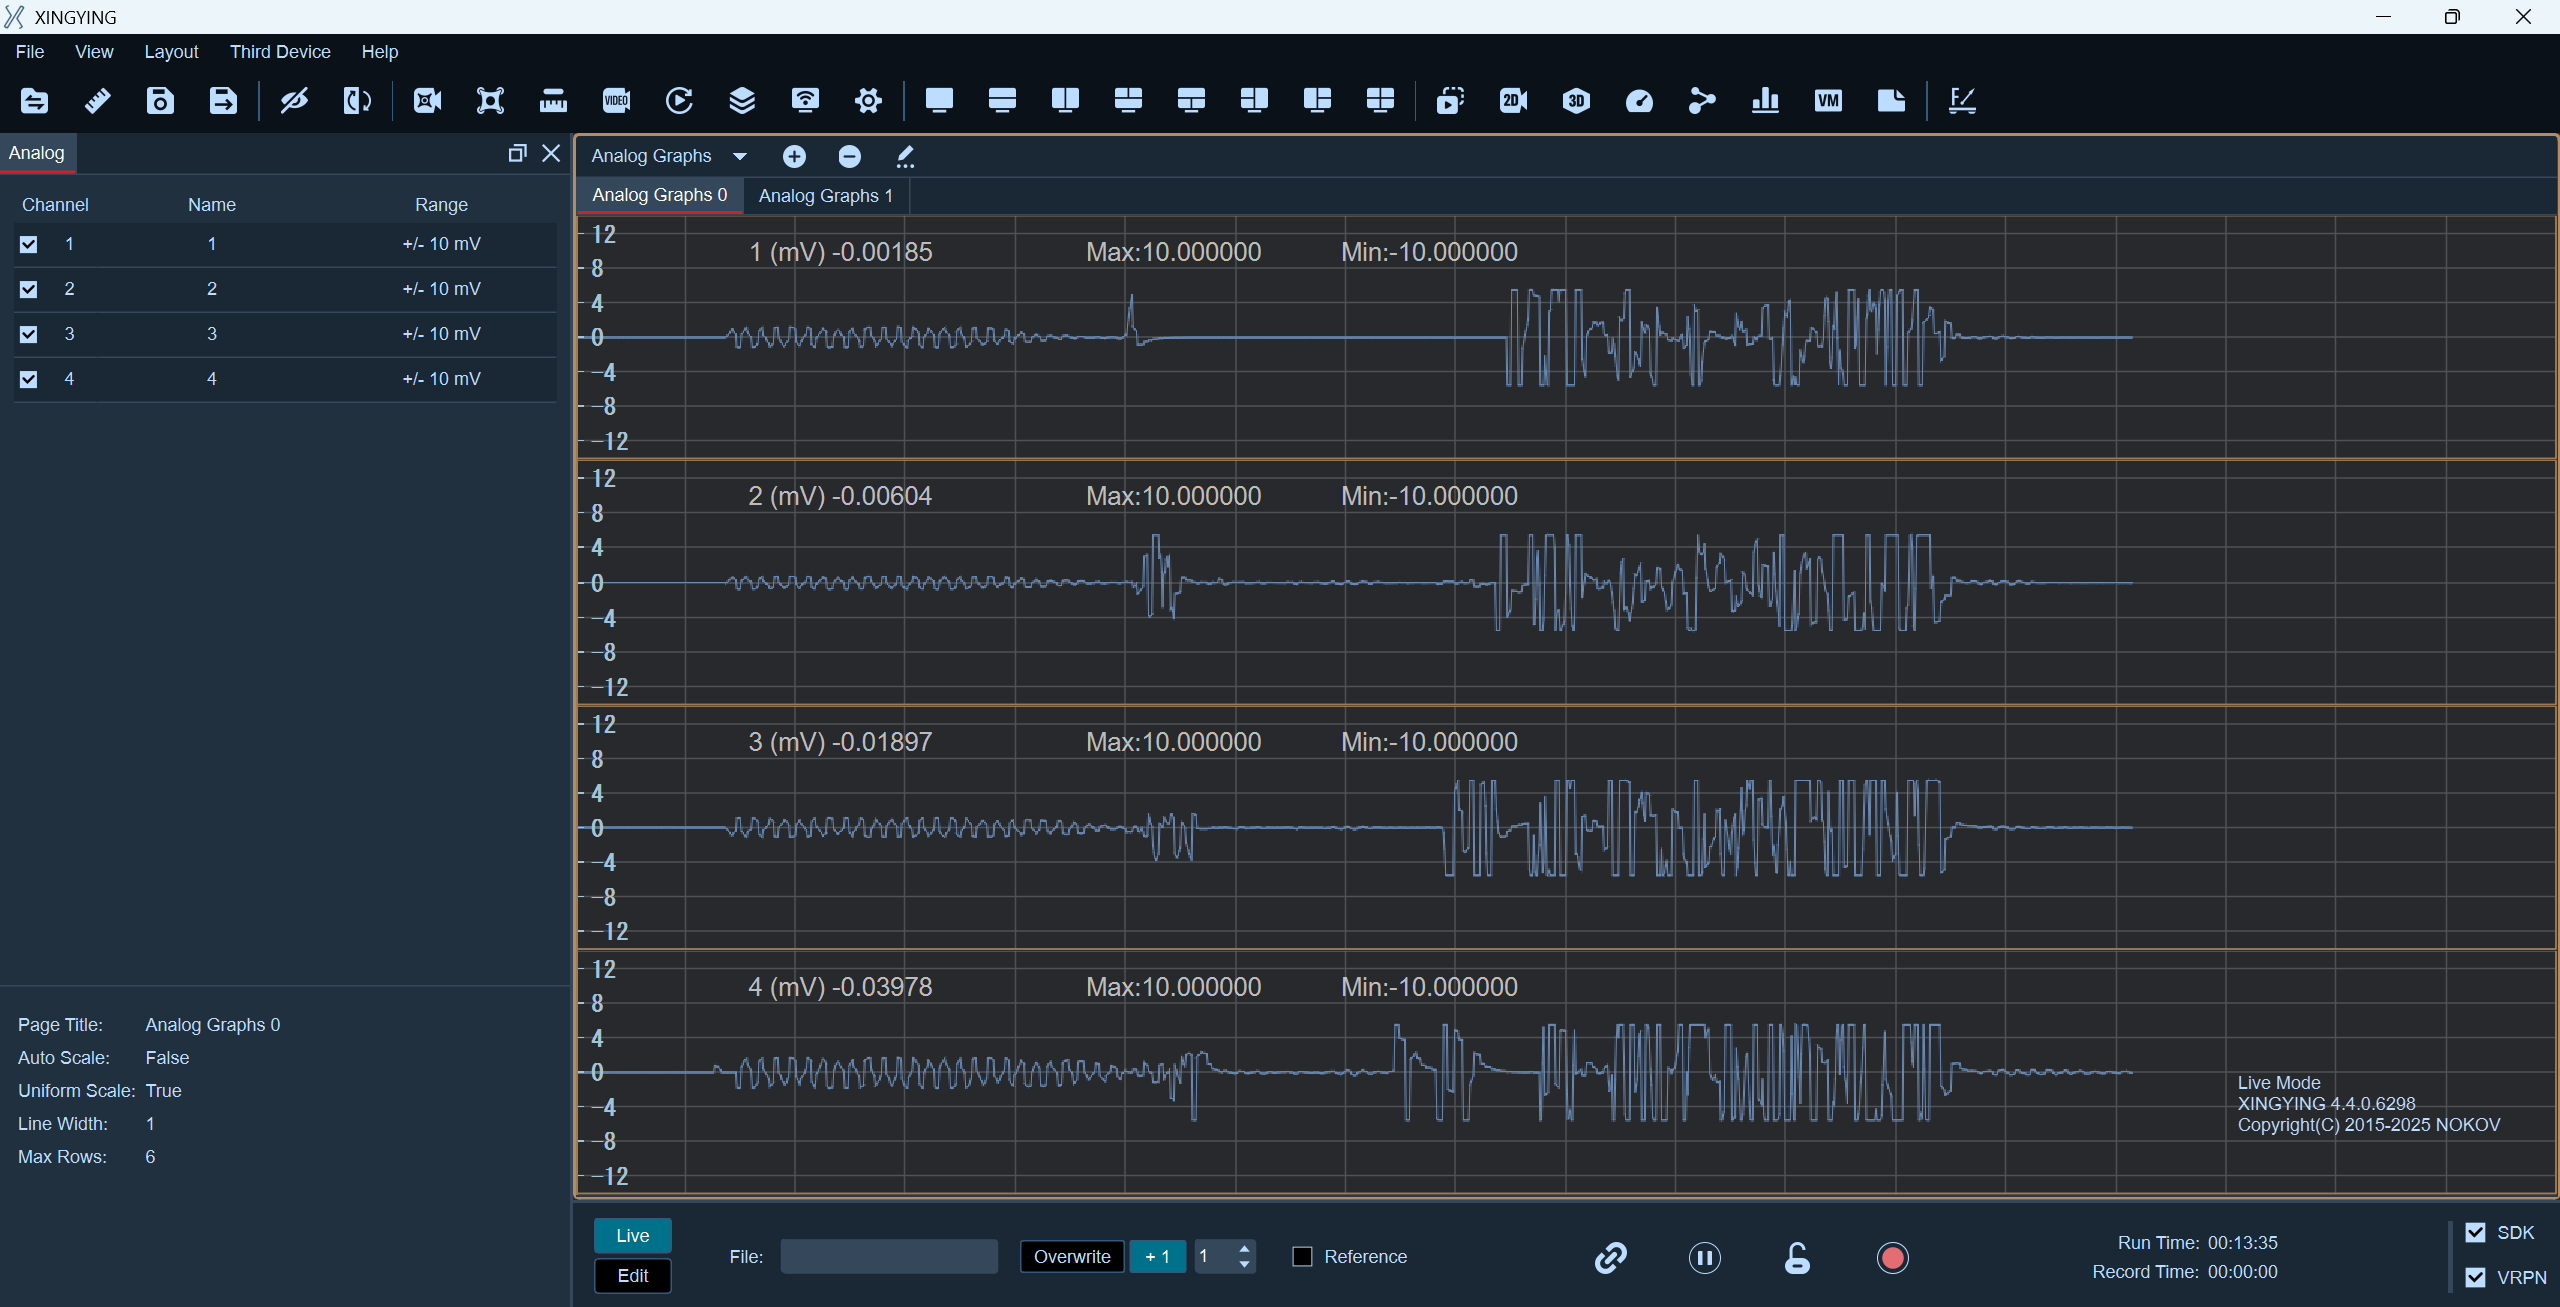Toggle the Reference checkbox
This screenshot has width=2560, height=1307.
pos(1302,1257)
